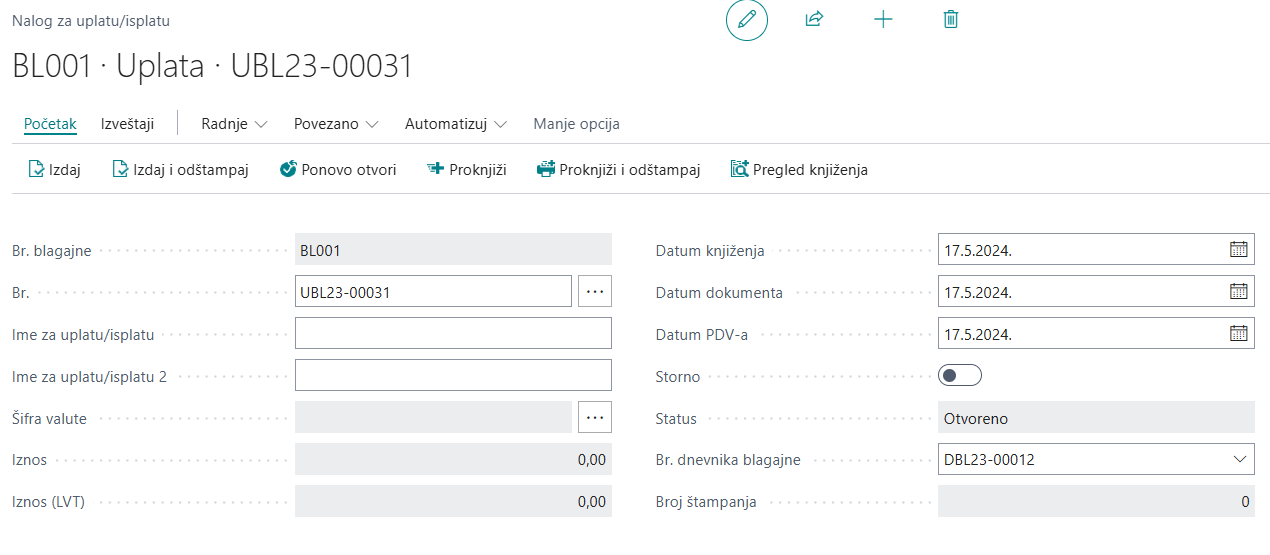1270x555 pixels.
Task: Click the Pregled knjiženja button label
Action: point(810,170)
